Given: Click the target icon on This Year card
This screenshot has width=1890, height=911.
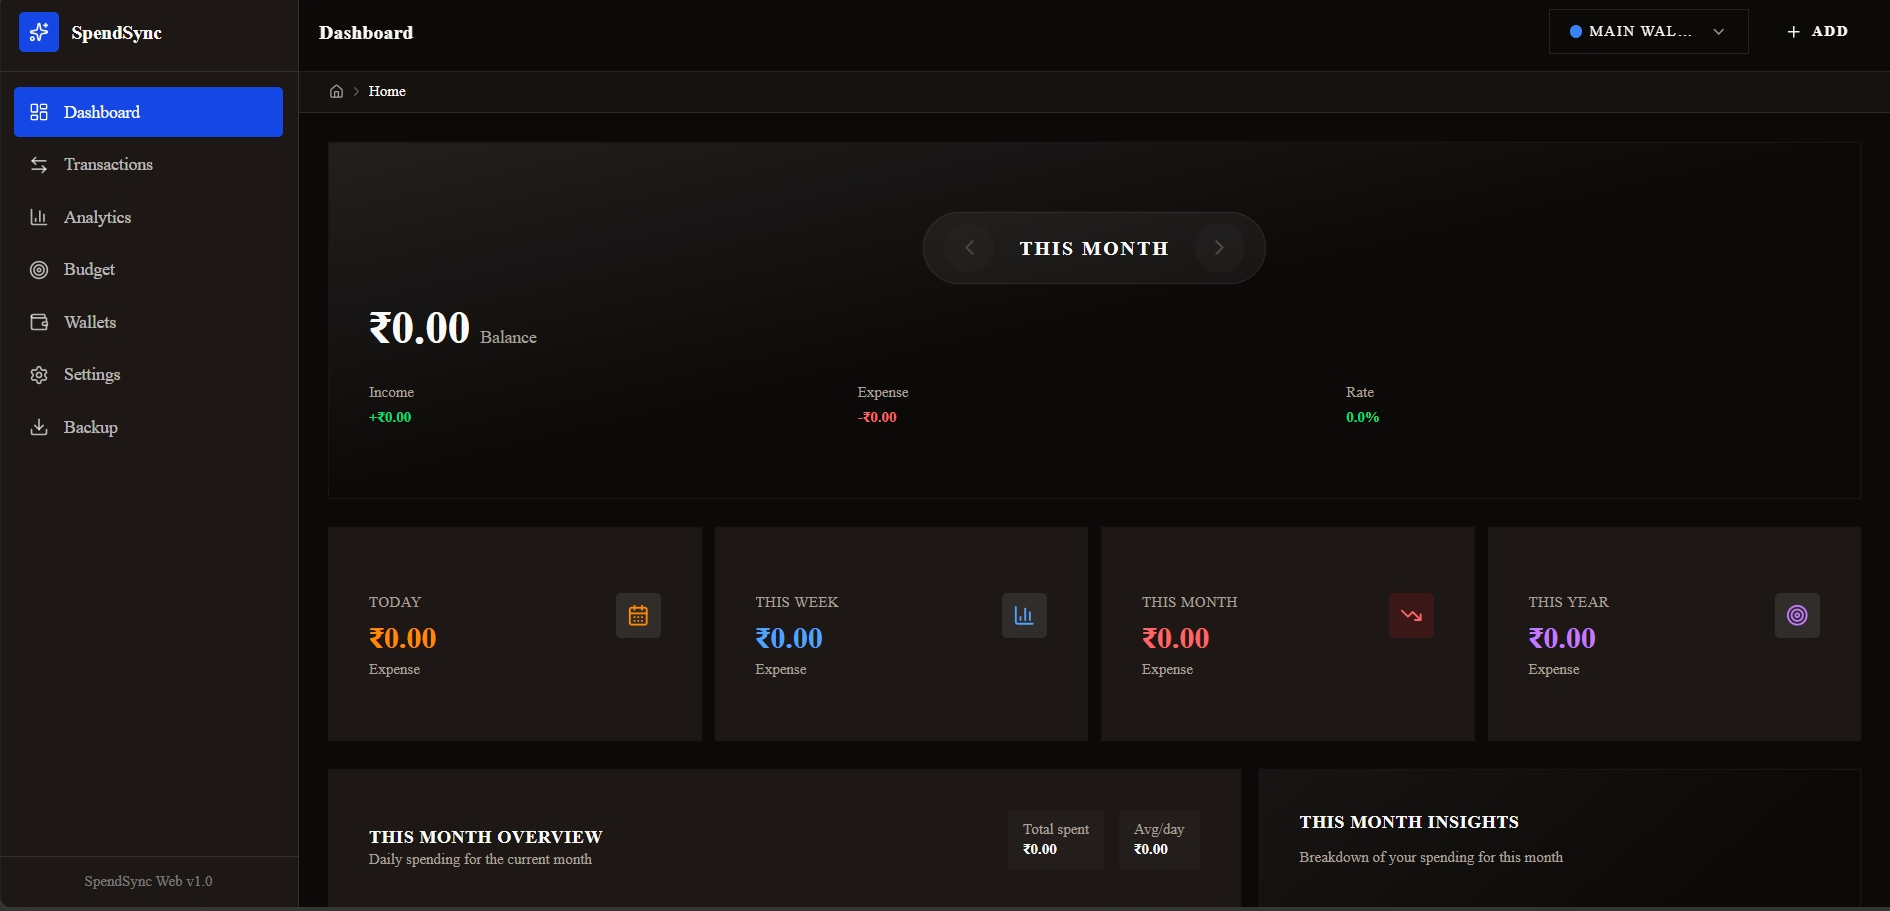Looking at the screenshot, I should 1797,615.
